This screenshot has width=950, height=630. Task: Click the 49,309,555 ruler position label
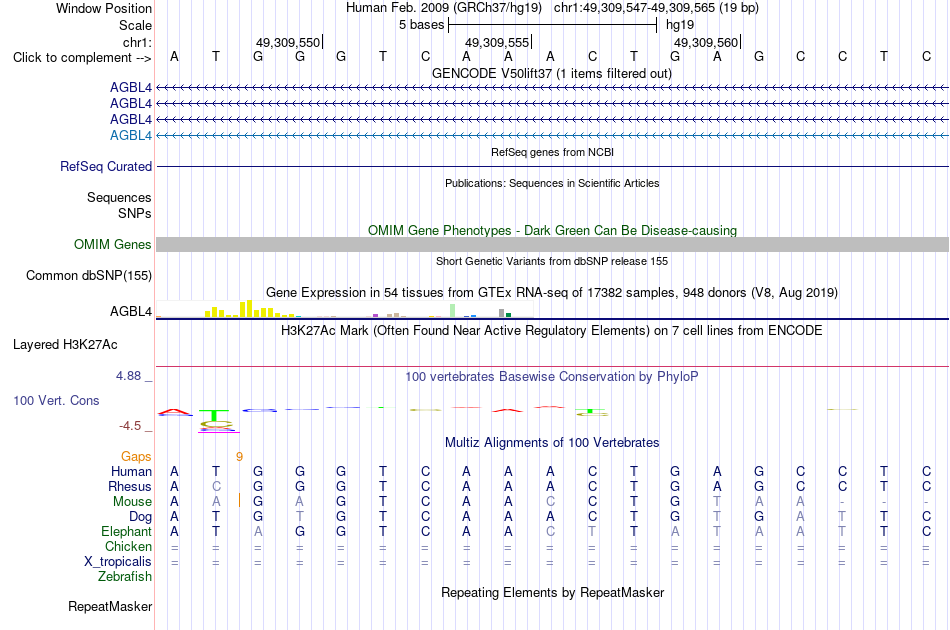[497, 42]
